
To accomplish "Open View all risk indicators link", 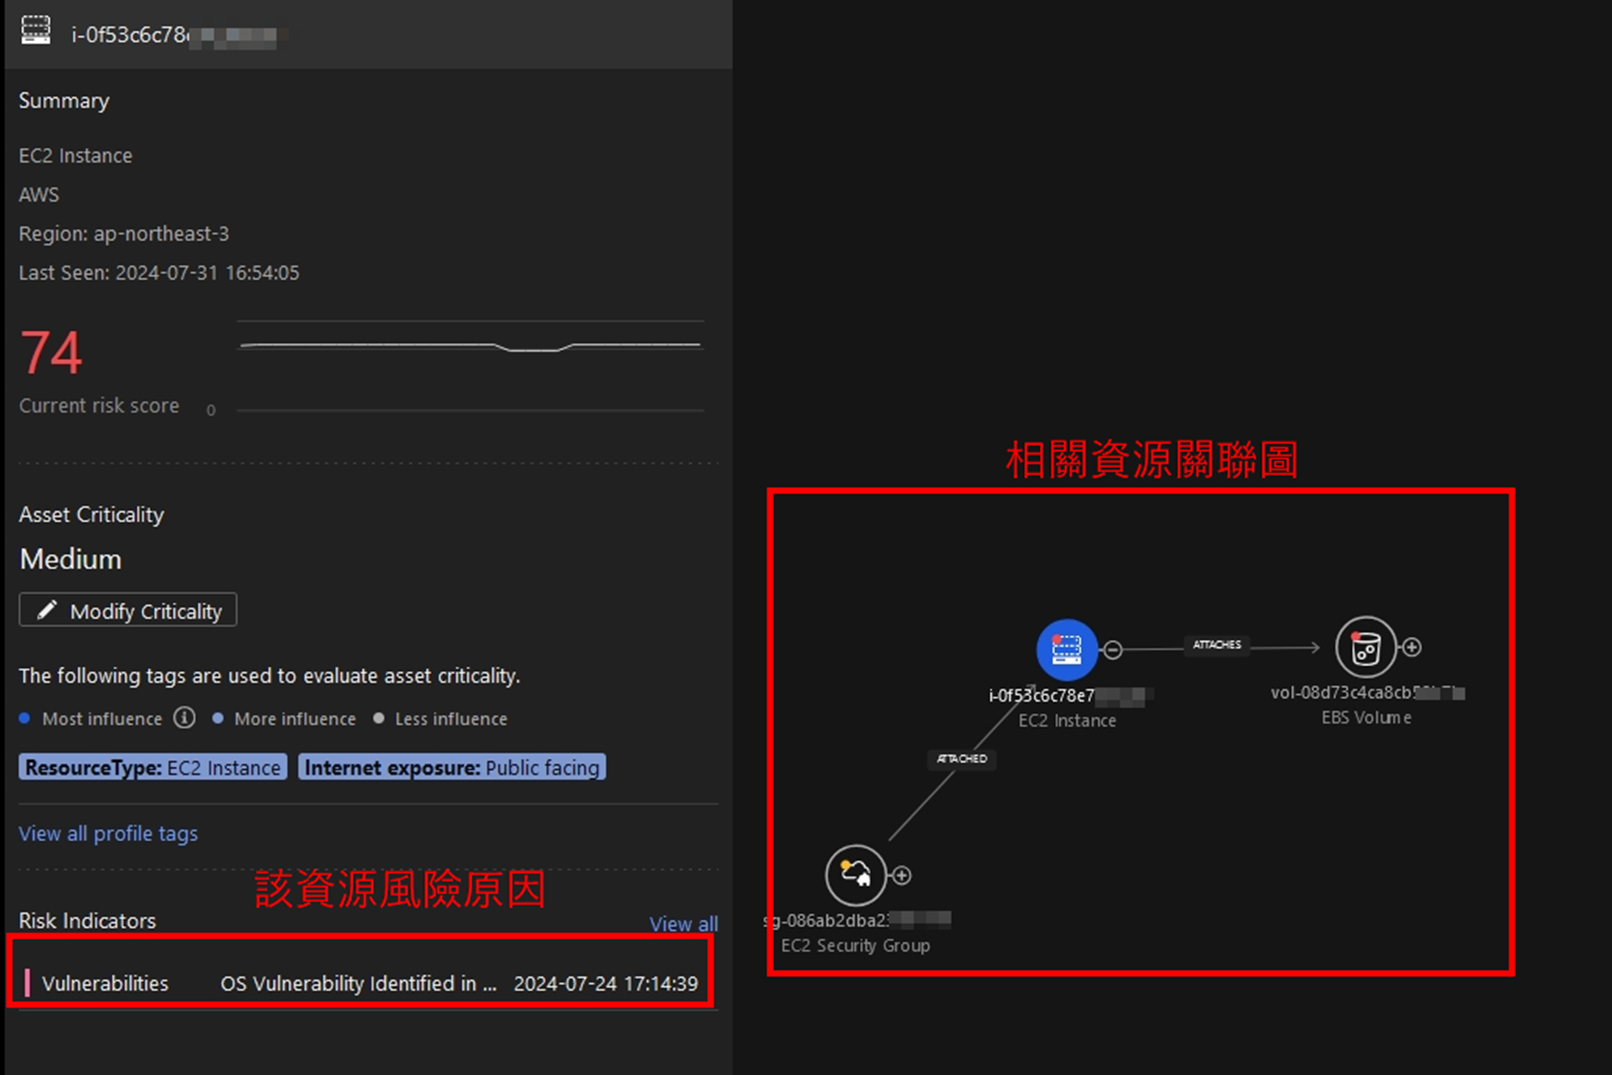I will pos(683,924).
